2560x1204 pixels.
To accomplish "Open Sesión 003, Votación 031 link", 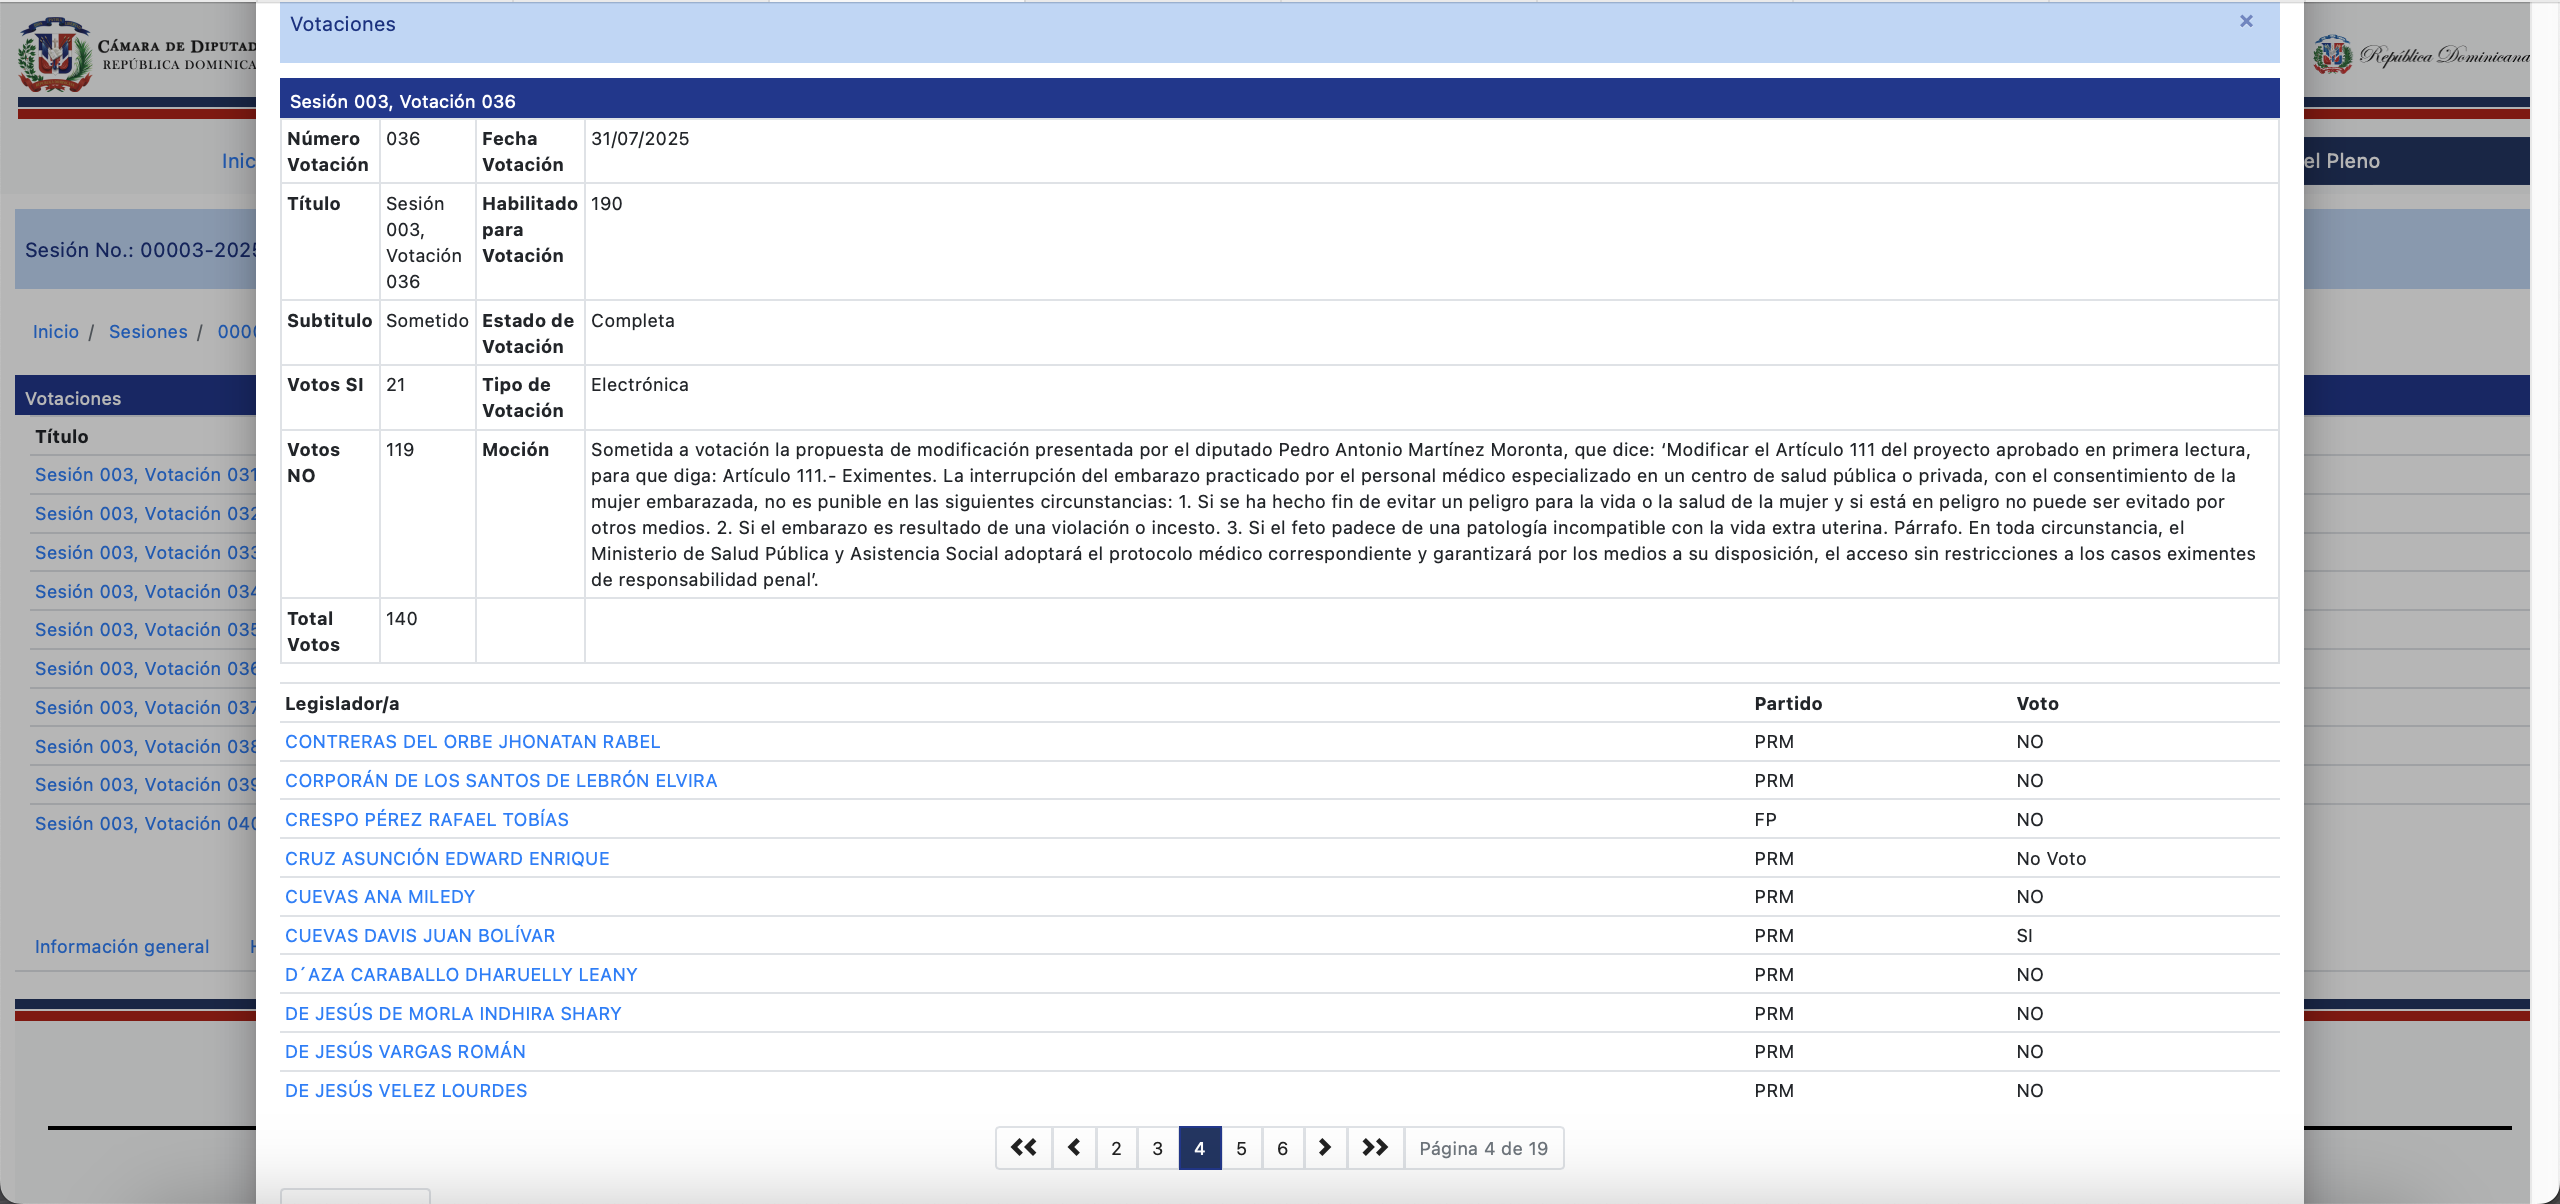I will tap(145, 475).
